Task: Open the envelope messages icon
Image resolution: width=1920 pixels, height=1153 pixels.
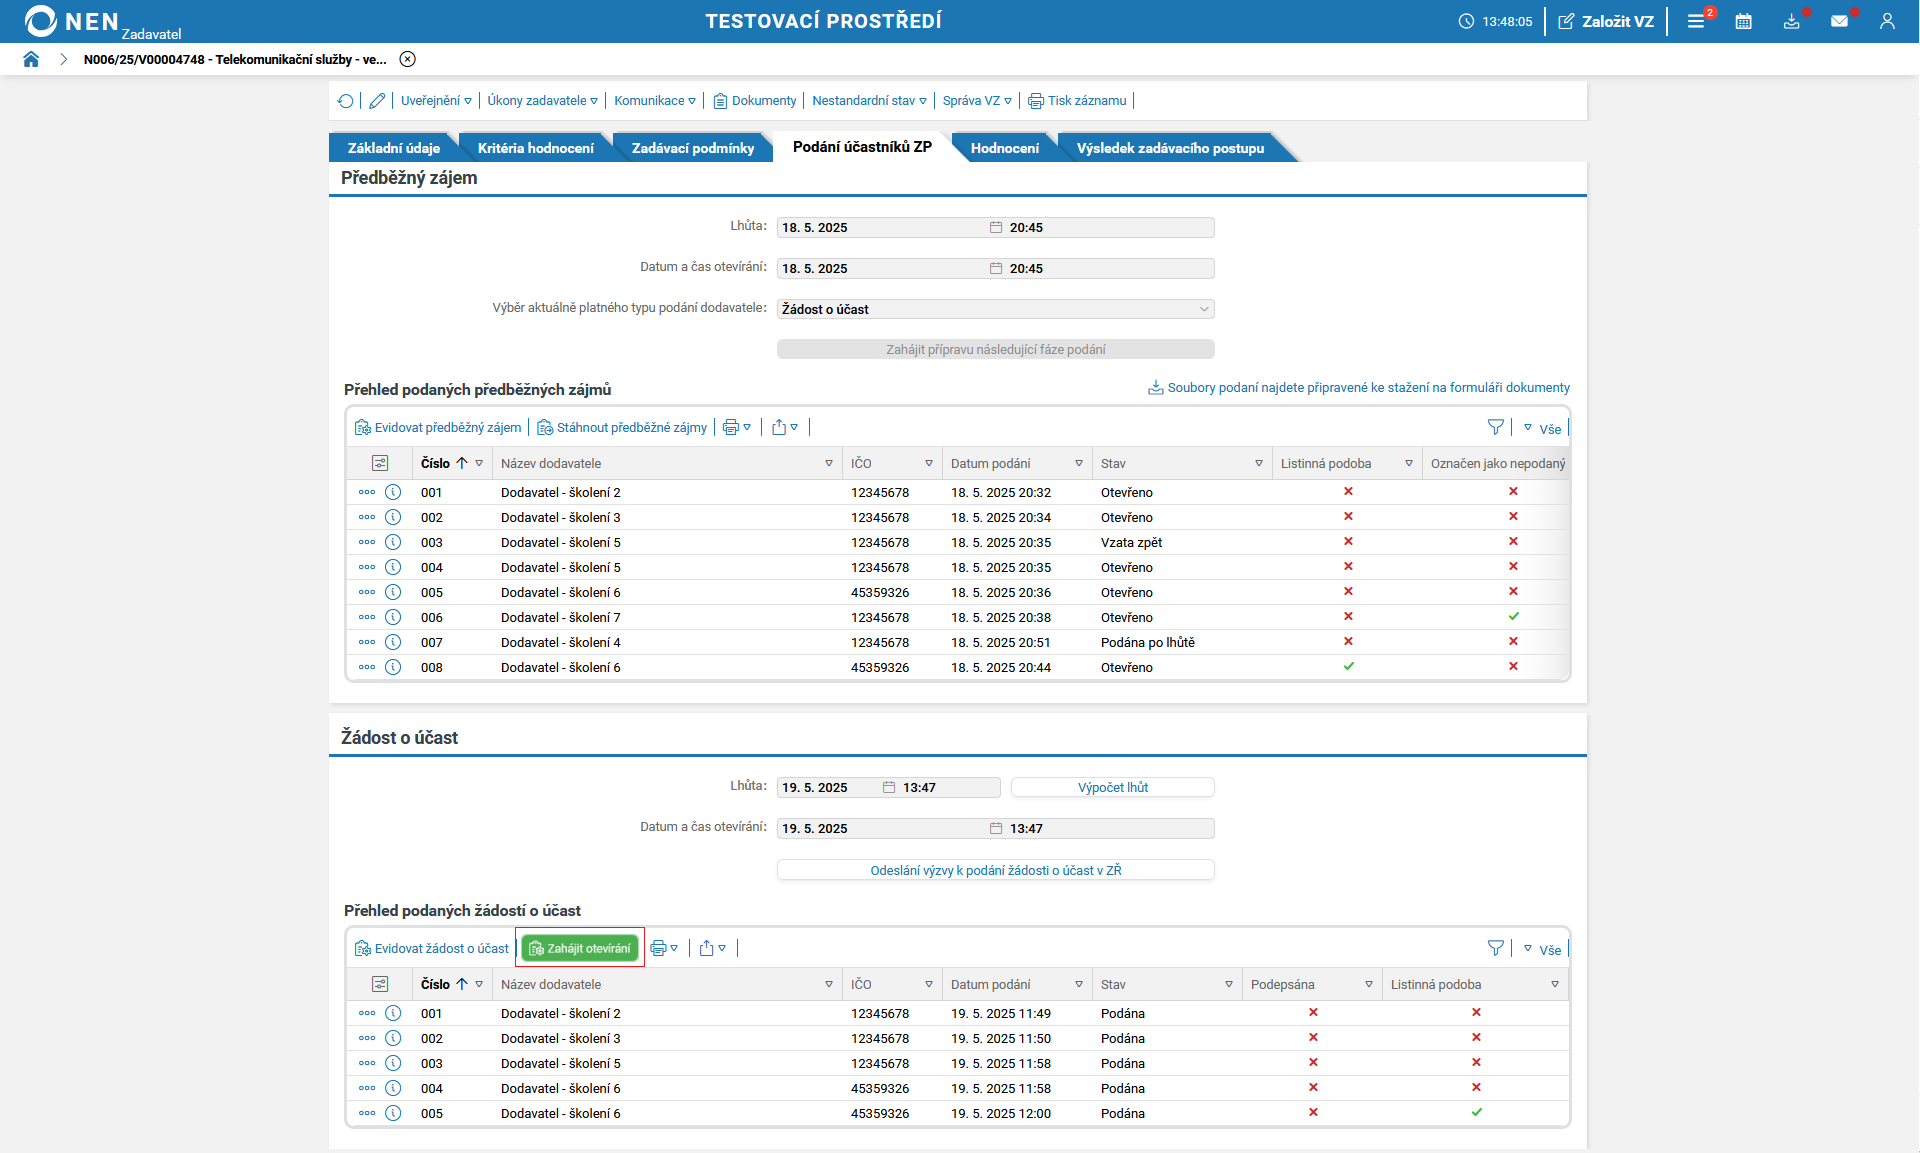Action: [x=1839, y=21]
